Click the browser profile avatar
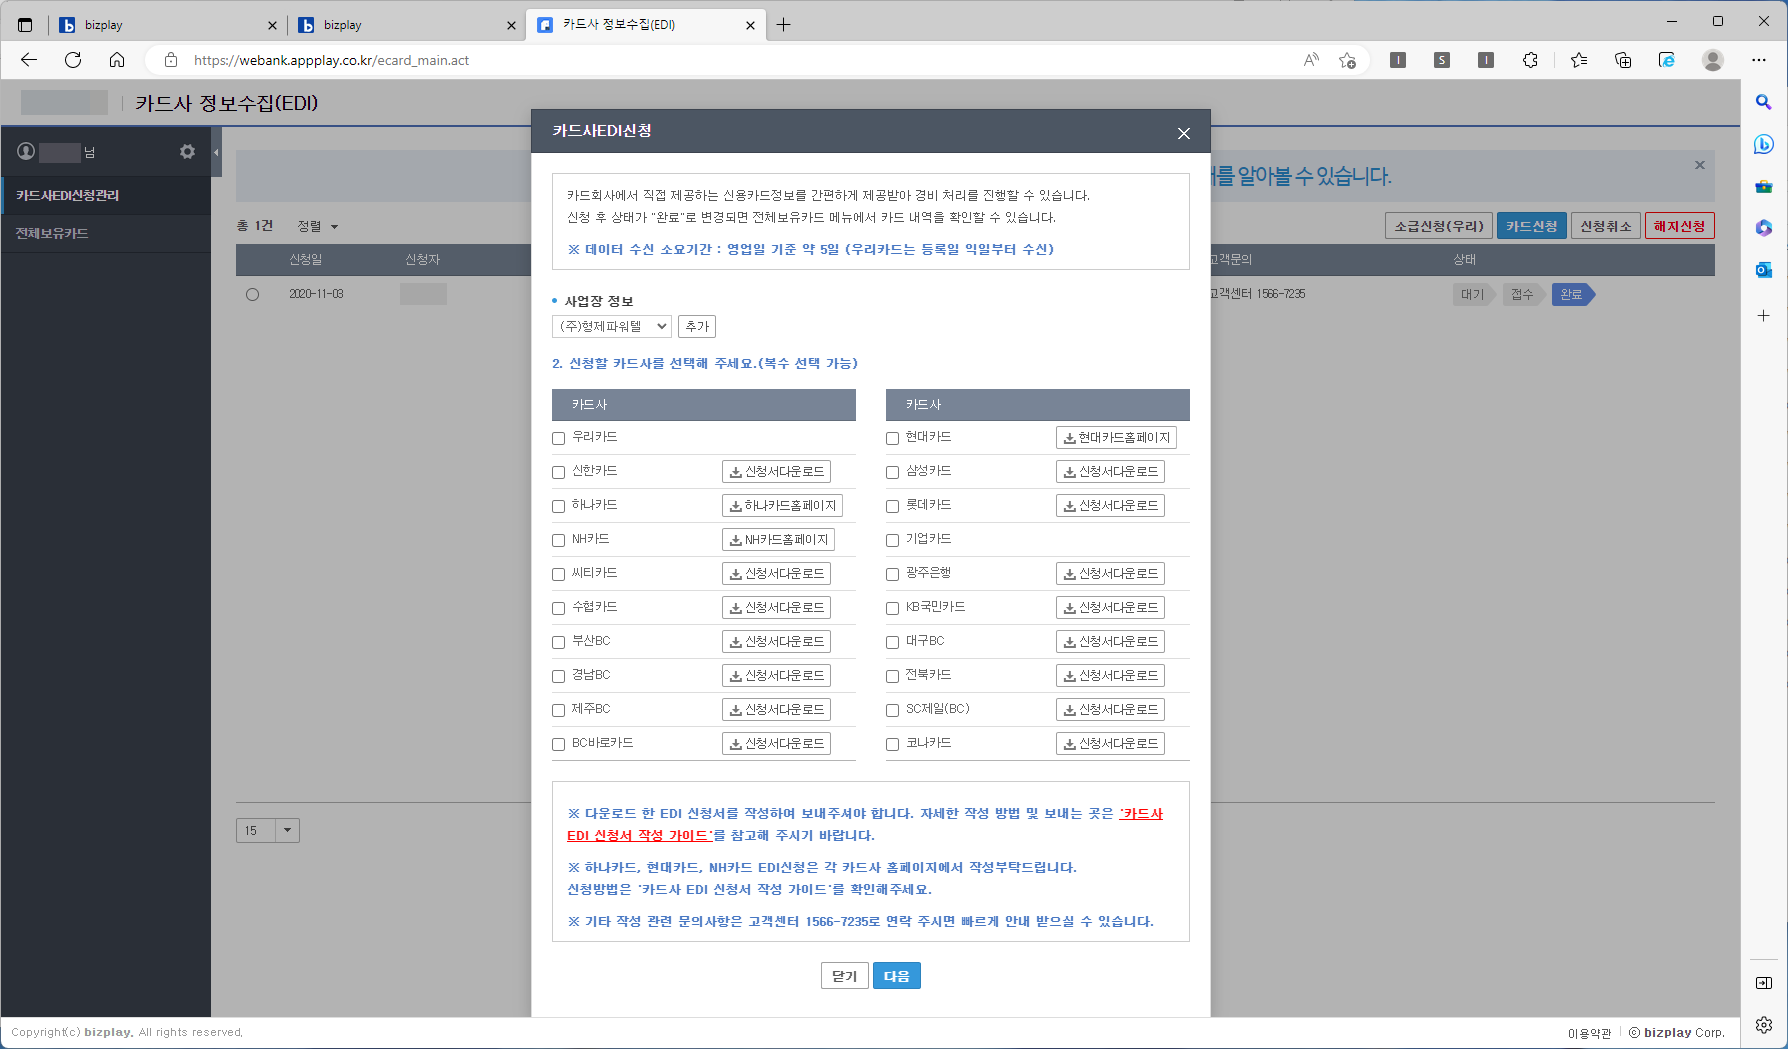Viewport: 1788px width, 1049px height. 1713,60
